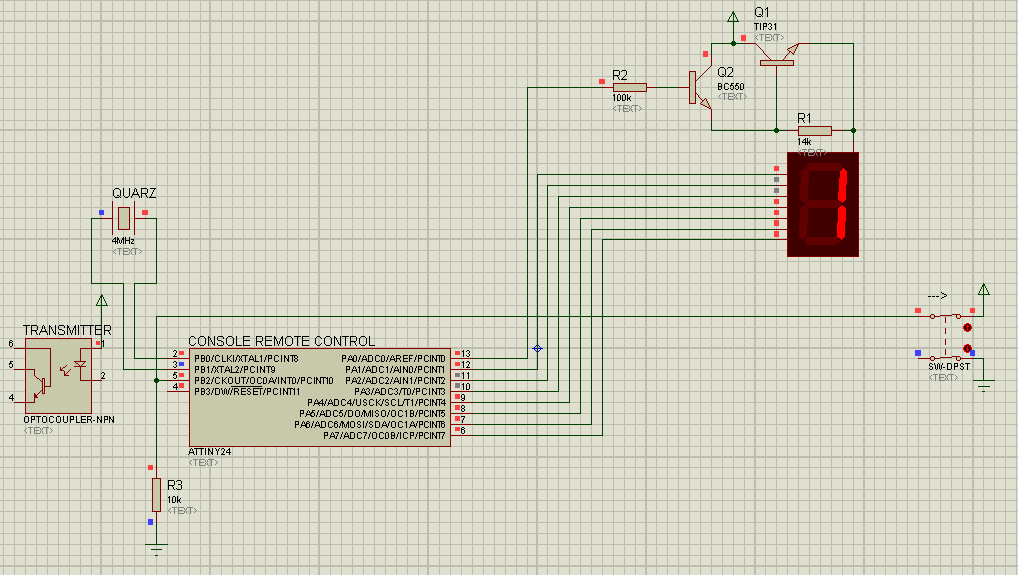The width and height of the screenshot is (1018, 575).
Task: Select the Q2 BC550 transistor symbol
Action: pos(699,88)
